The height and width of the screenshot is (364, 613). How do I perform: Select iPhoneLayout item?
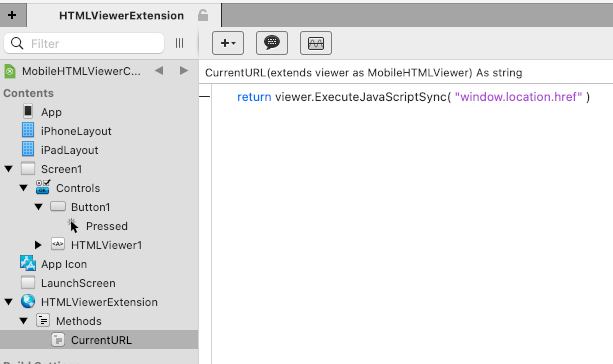point(76,131)
